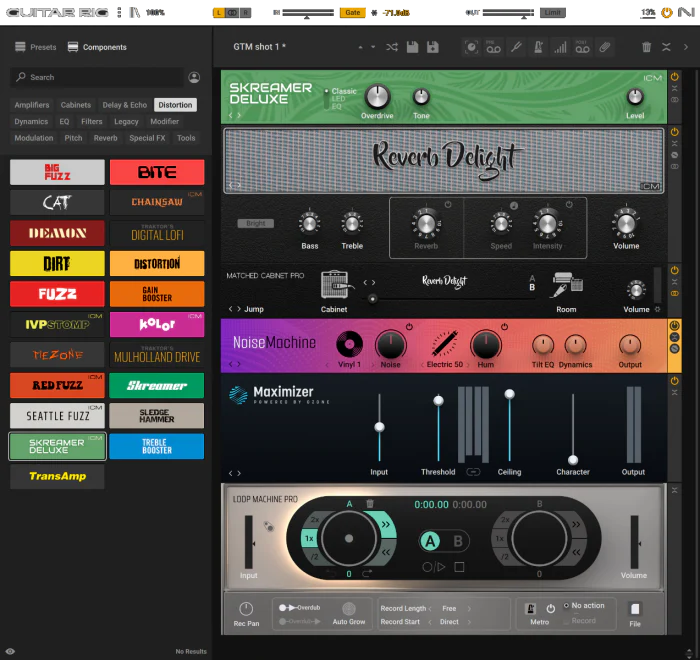The width and height of the screenshot is (700, 660).
Task: Click the Threshold-Ceiling link icon
Action: click(x=473, y=472)
